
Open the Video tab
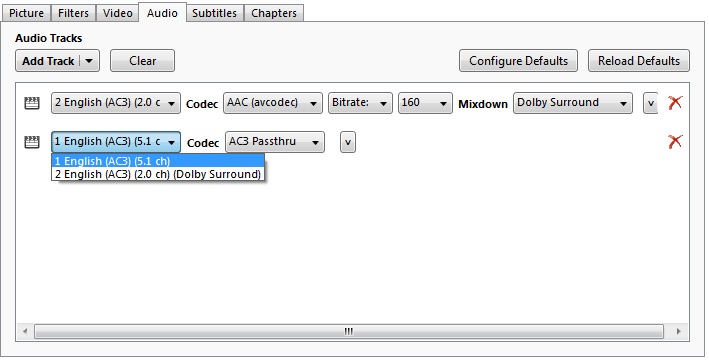click(x=118, y=13)
